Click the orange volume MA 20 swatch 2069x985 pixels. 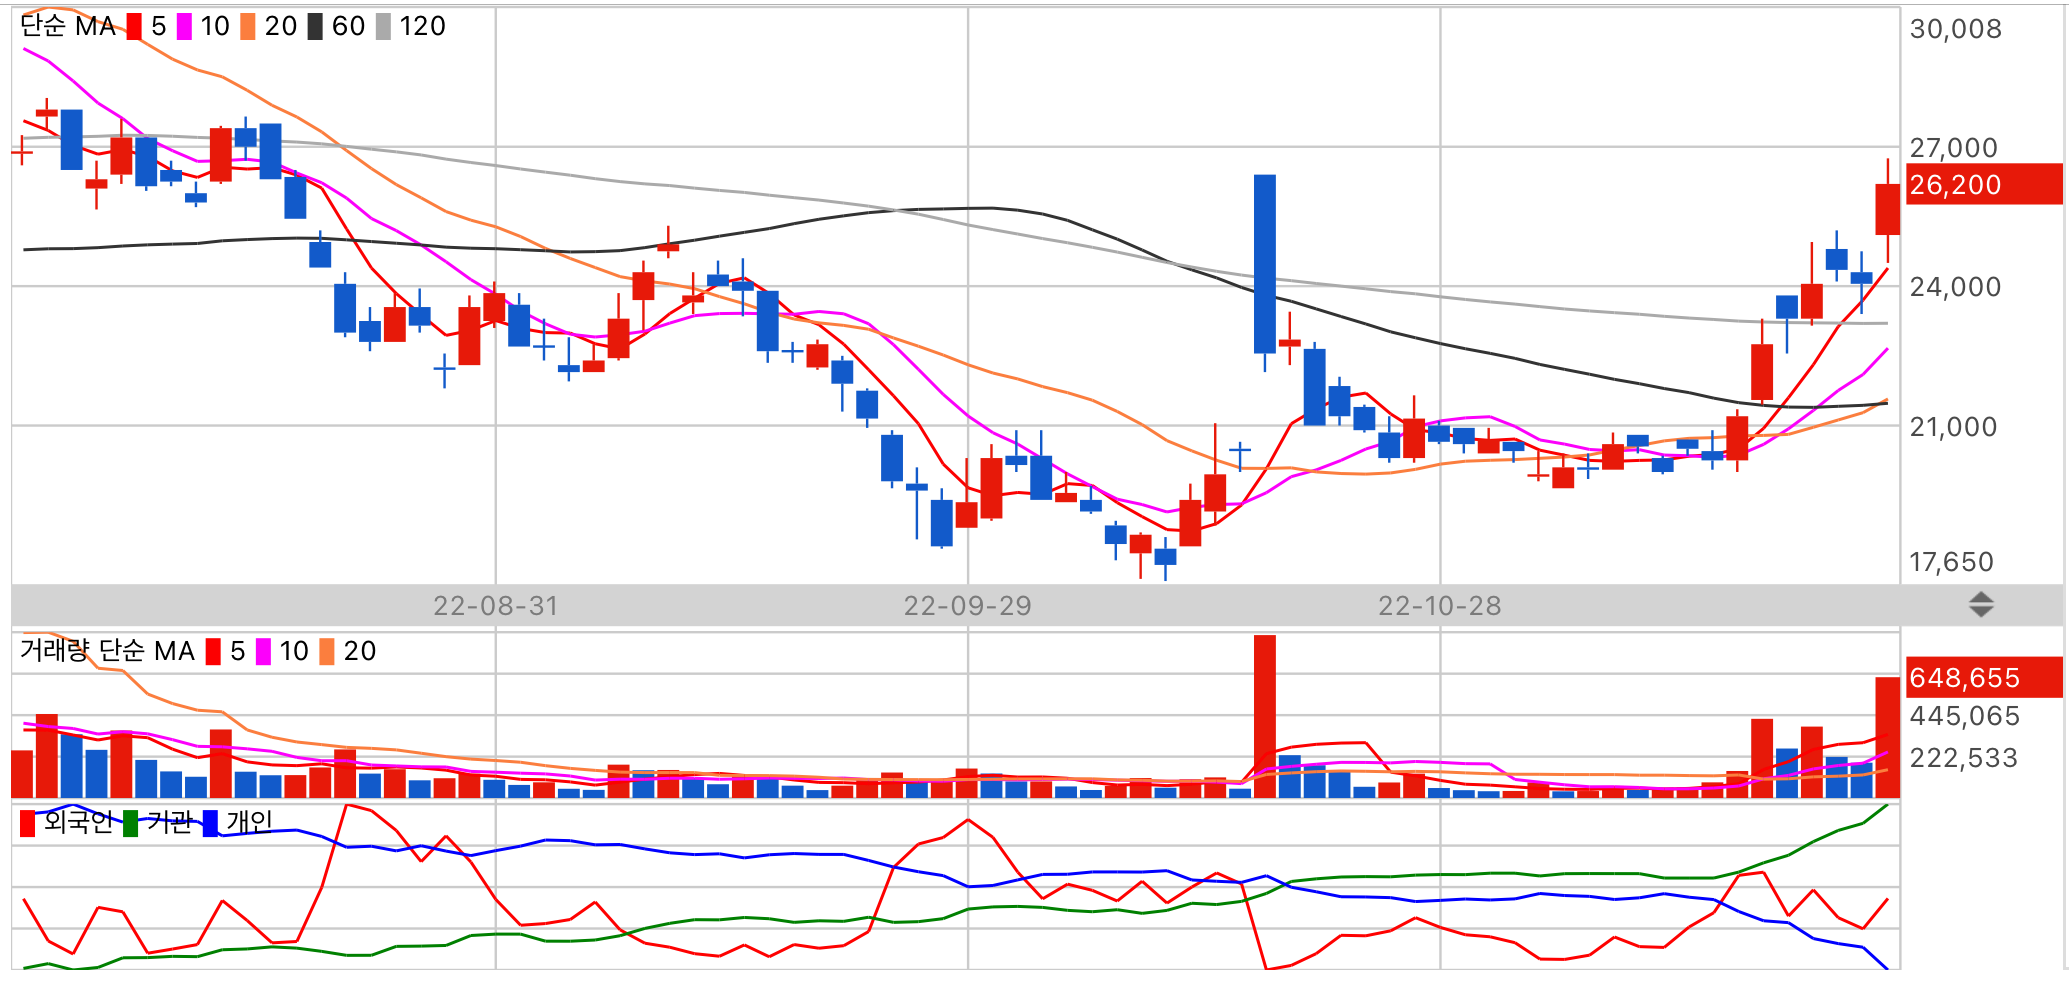(x=327, y=652)
